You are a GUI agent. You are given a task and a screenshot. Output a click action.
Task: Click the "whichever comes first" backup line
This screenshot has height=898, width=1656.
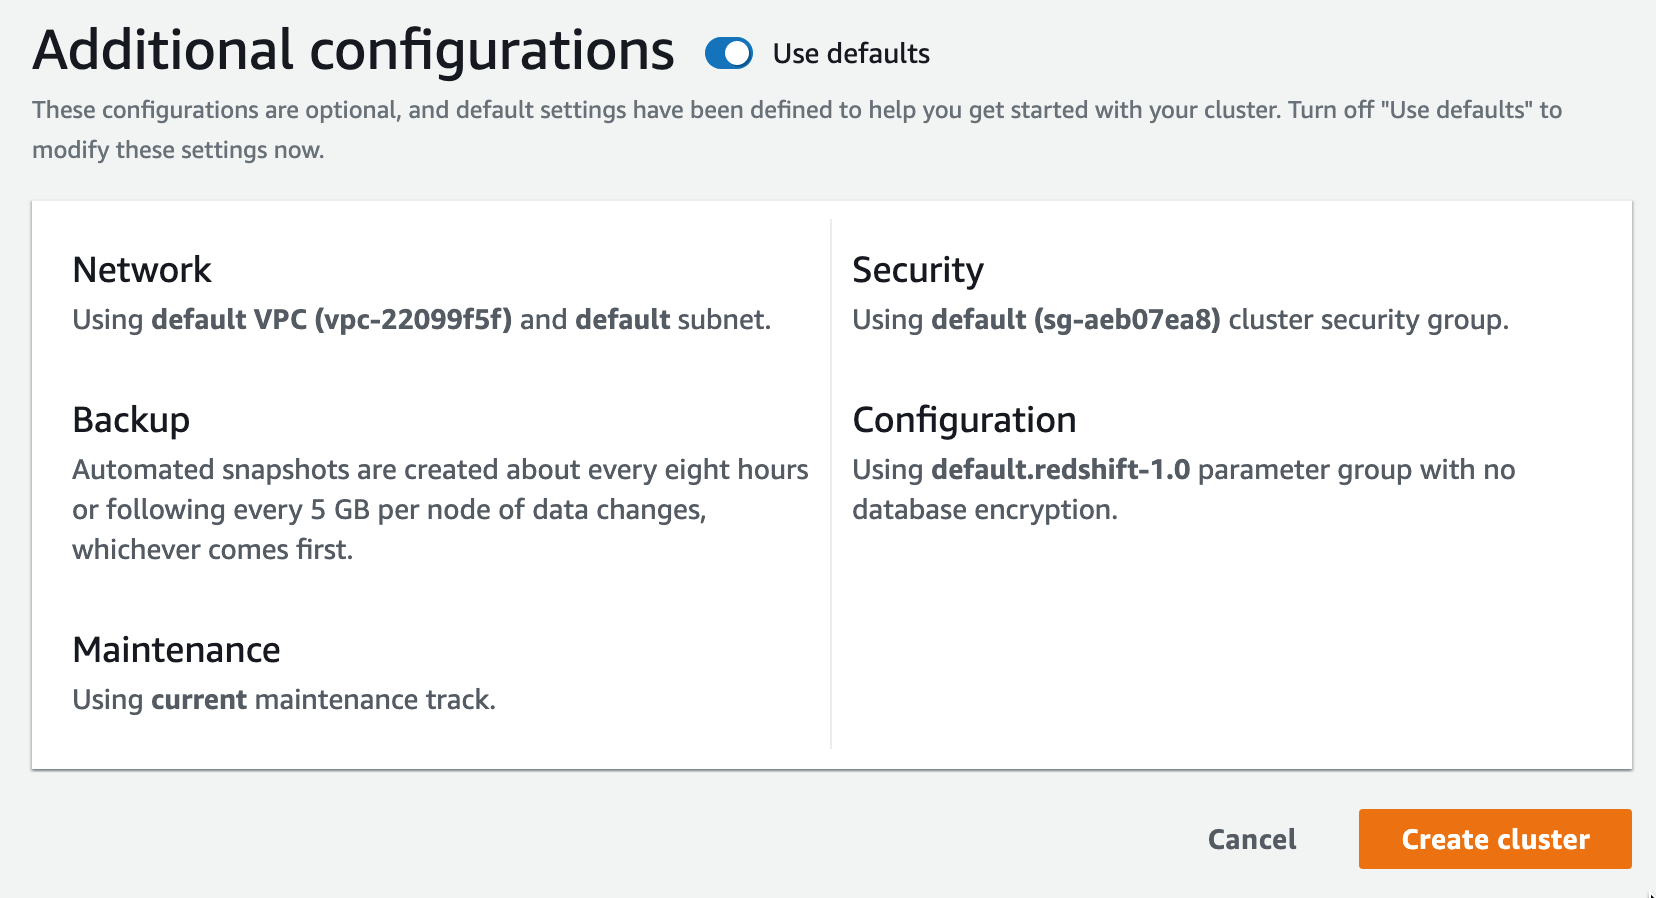point(212,550)
